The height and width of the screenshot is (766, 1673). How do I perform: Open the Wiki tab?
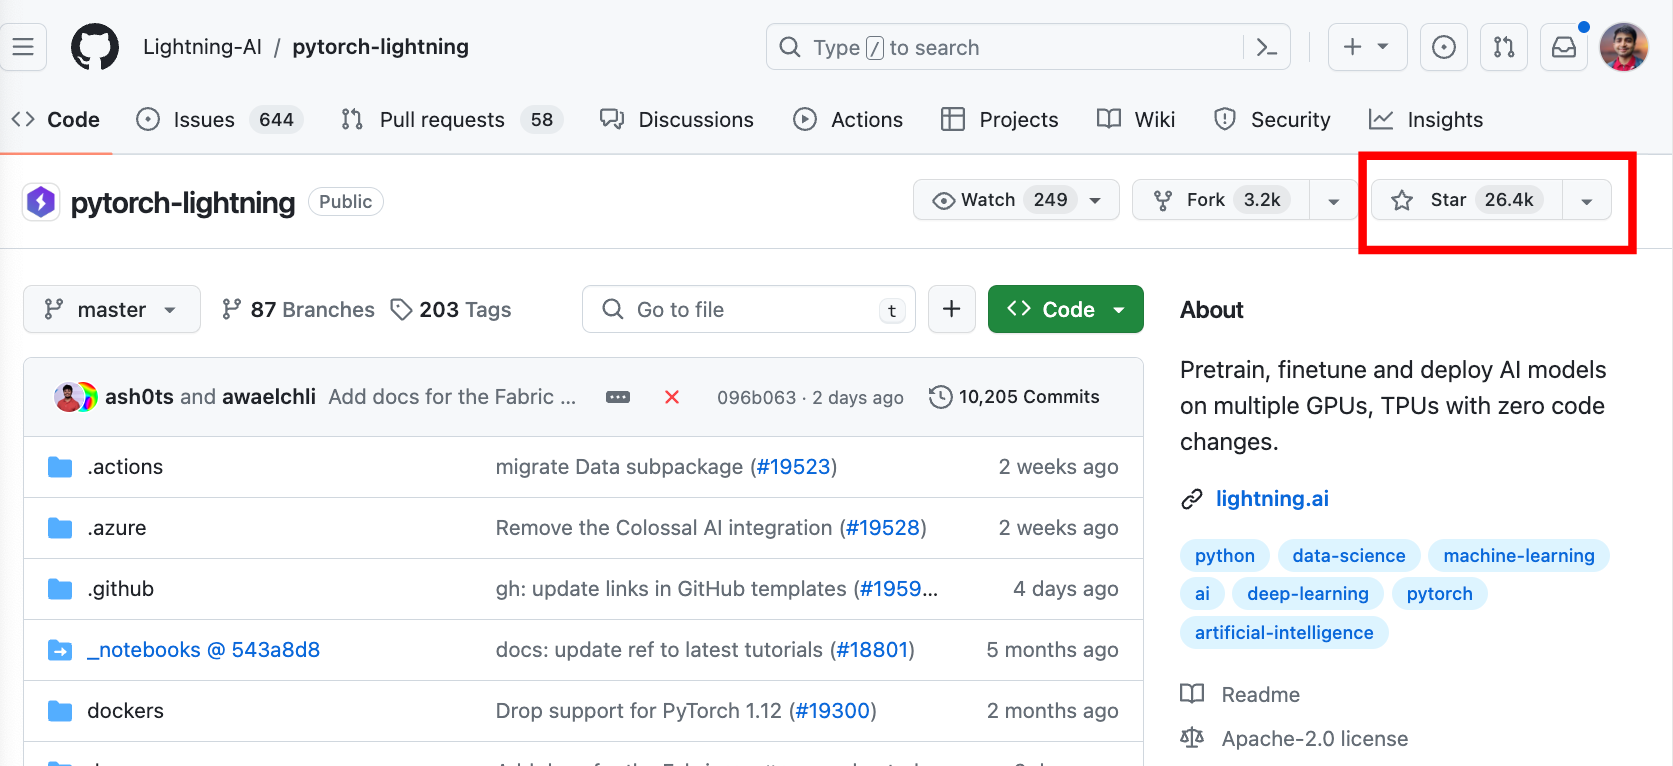pos(1136,120)
